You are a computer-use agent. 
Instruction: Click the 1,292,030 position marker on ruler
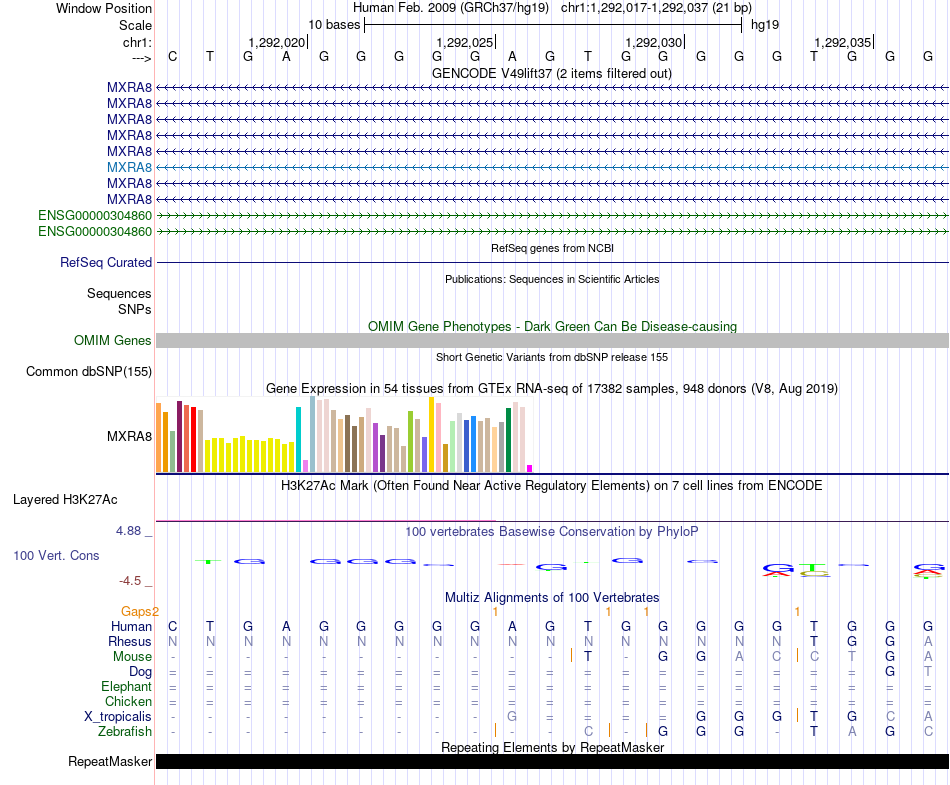(x=654, y=42)
